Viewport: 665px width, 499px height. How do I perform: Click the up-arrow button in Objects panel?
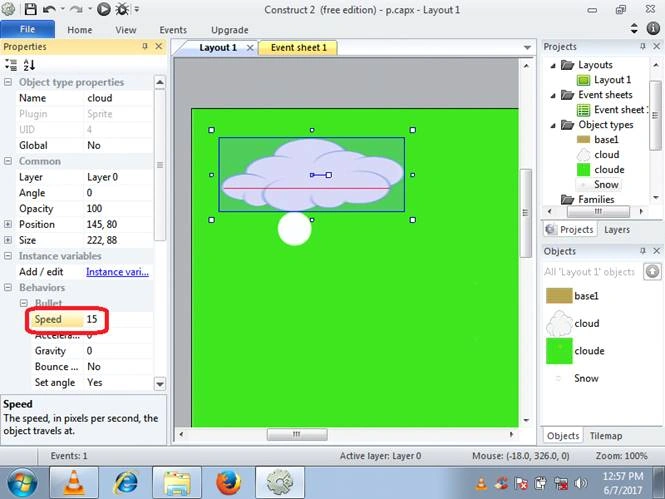(652, 271)
